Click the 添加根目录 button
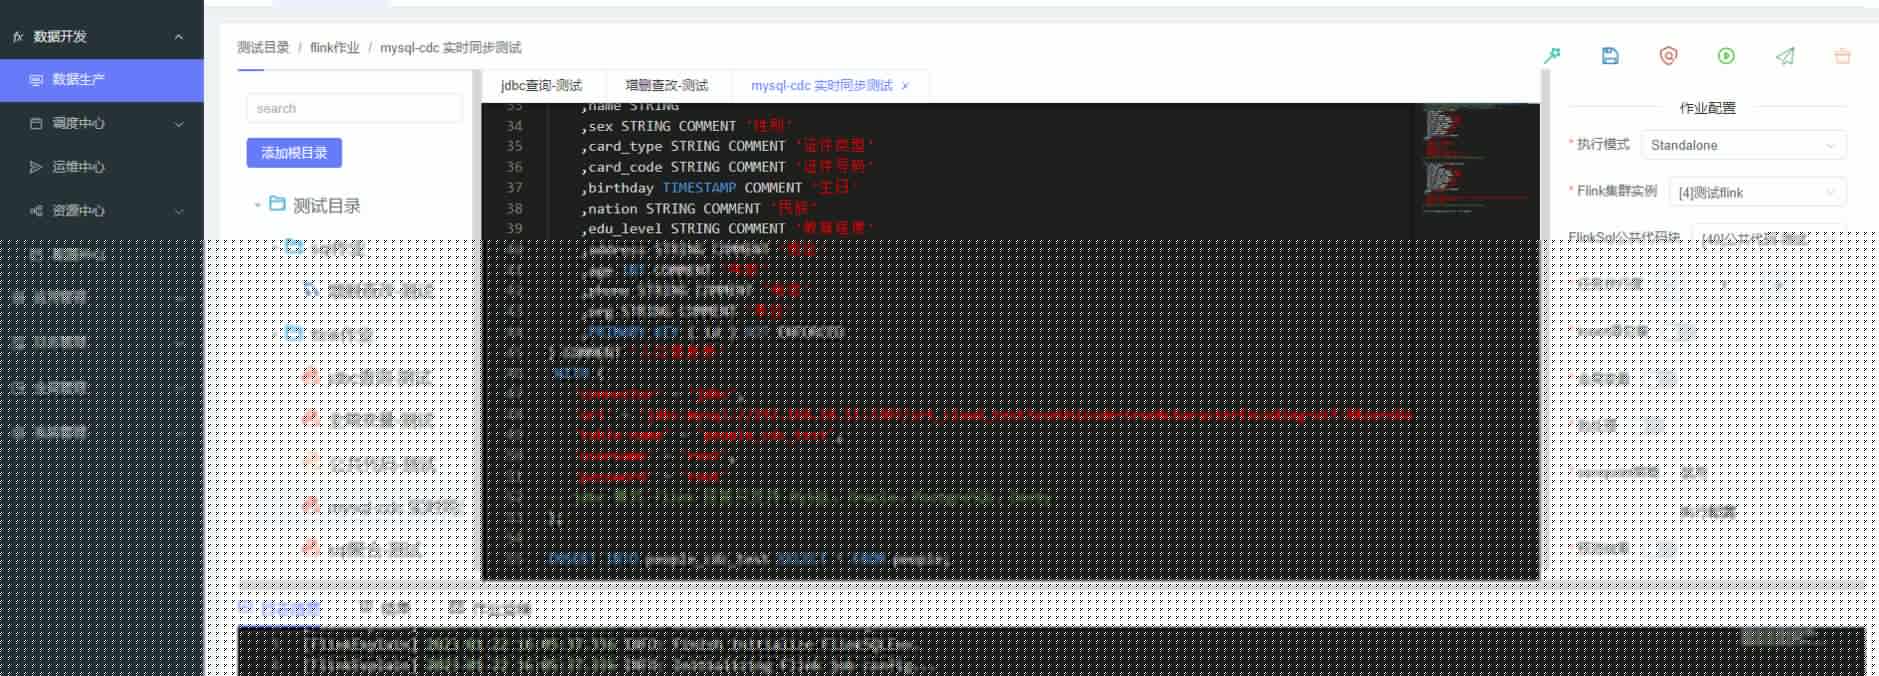This screenshot has height=676, width=1879. click(x=294, y=153)
